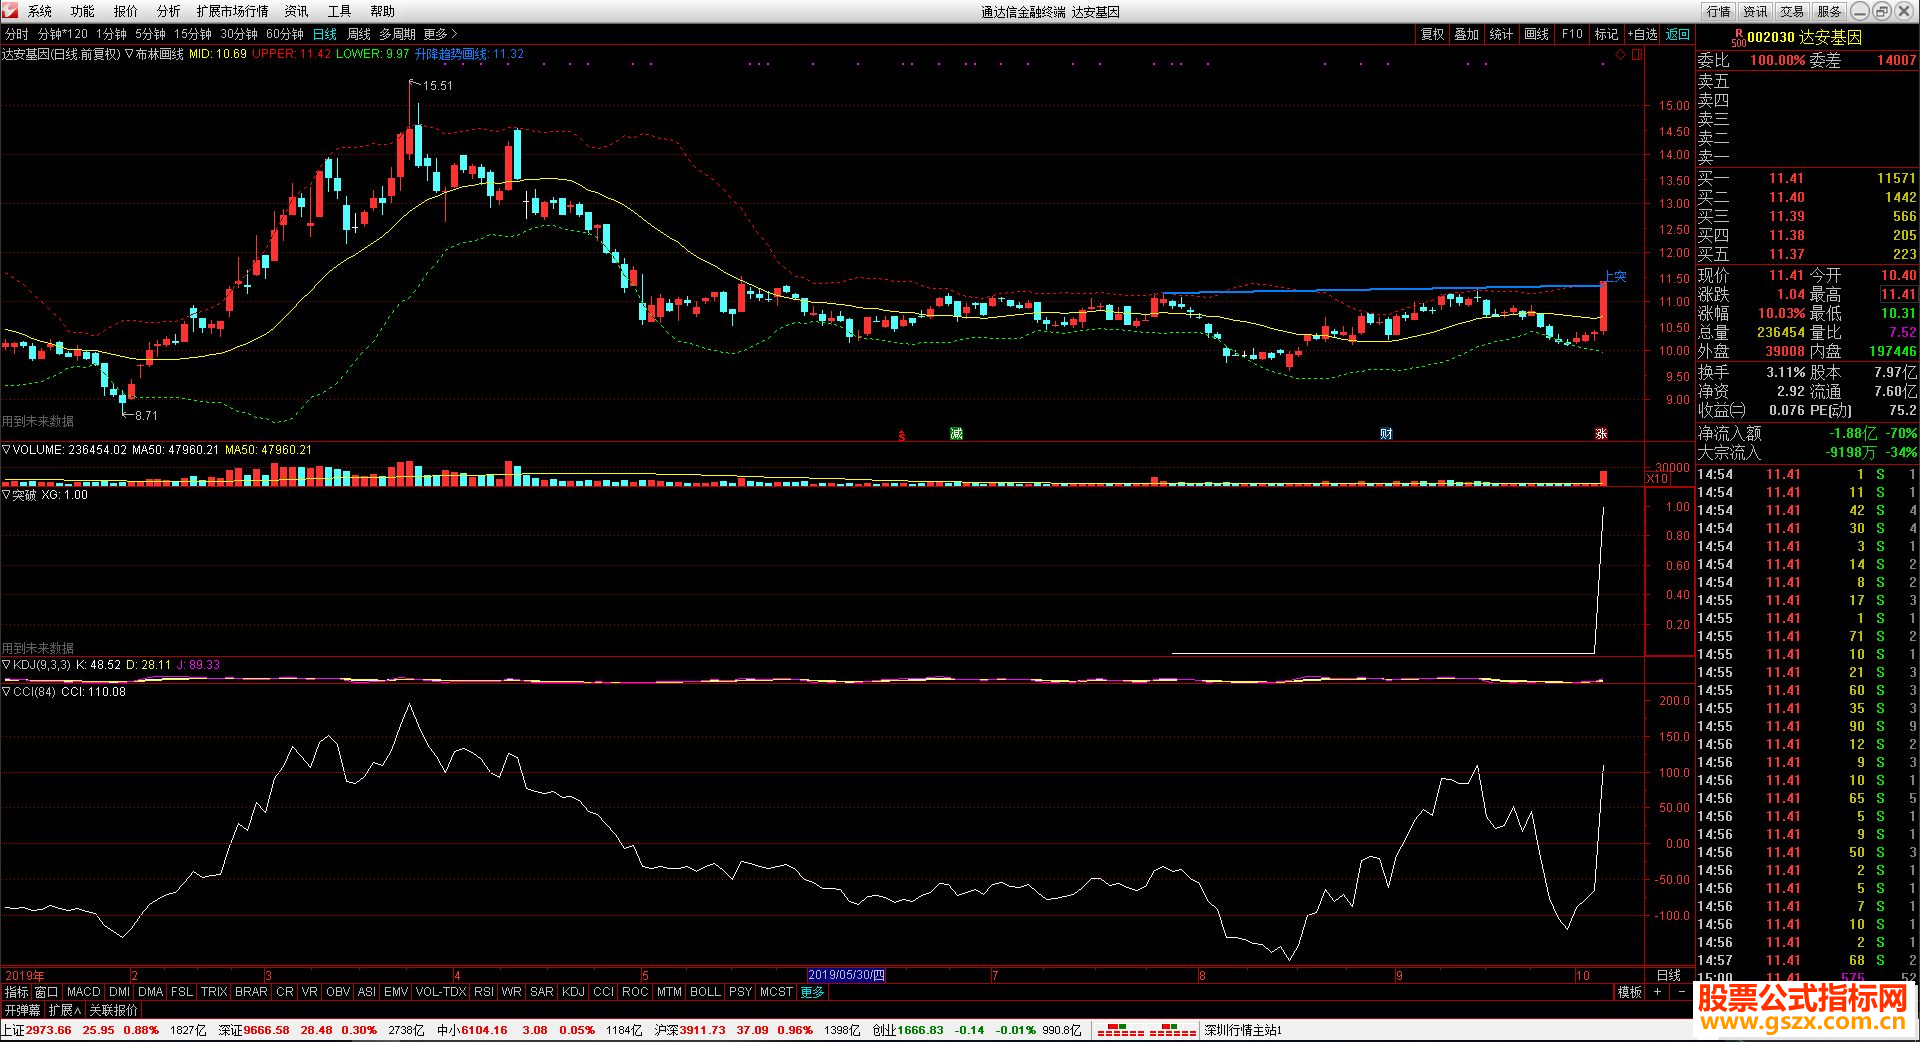Click the minus zoom icon beside 模板
The height and width of the screenshot is (1042, 1920).
click(x=1682, y=992)
